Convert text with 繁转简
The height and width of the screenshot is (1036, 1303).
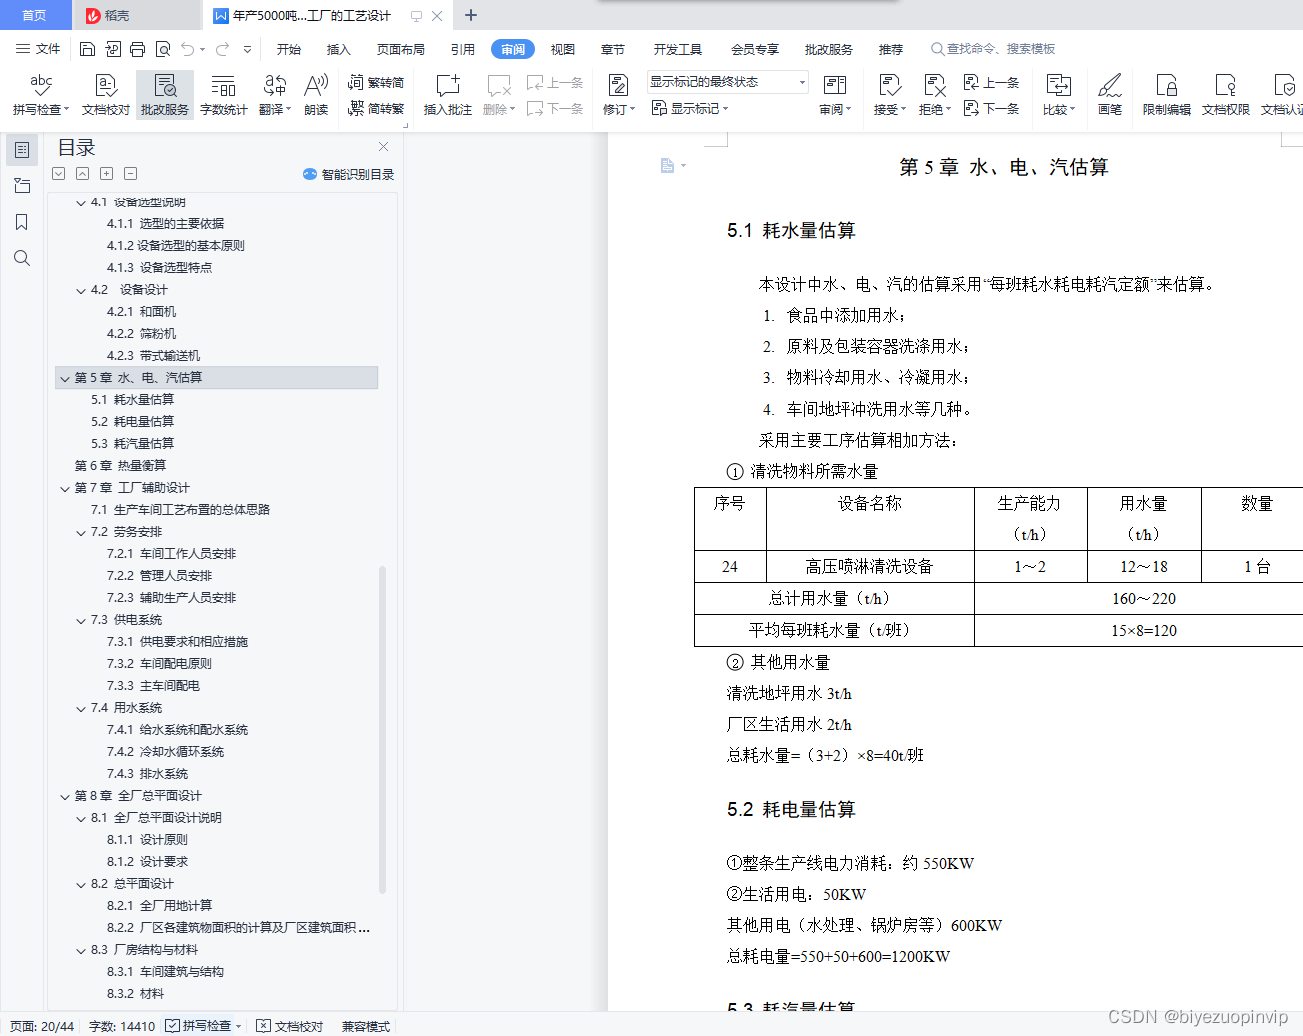(376, 83)
